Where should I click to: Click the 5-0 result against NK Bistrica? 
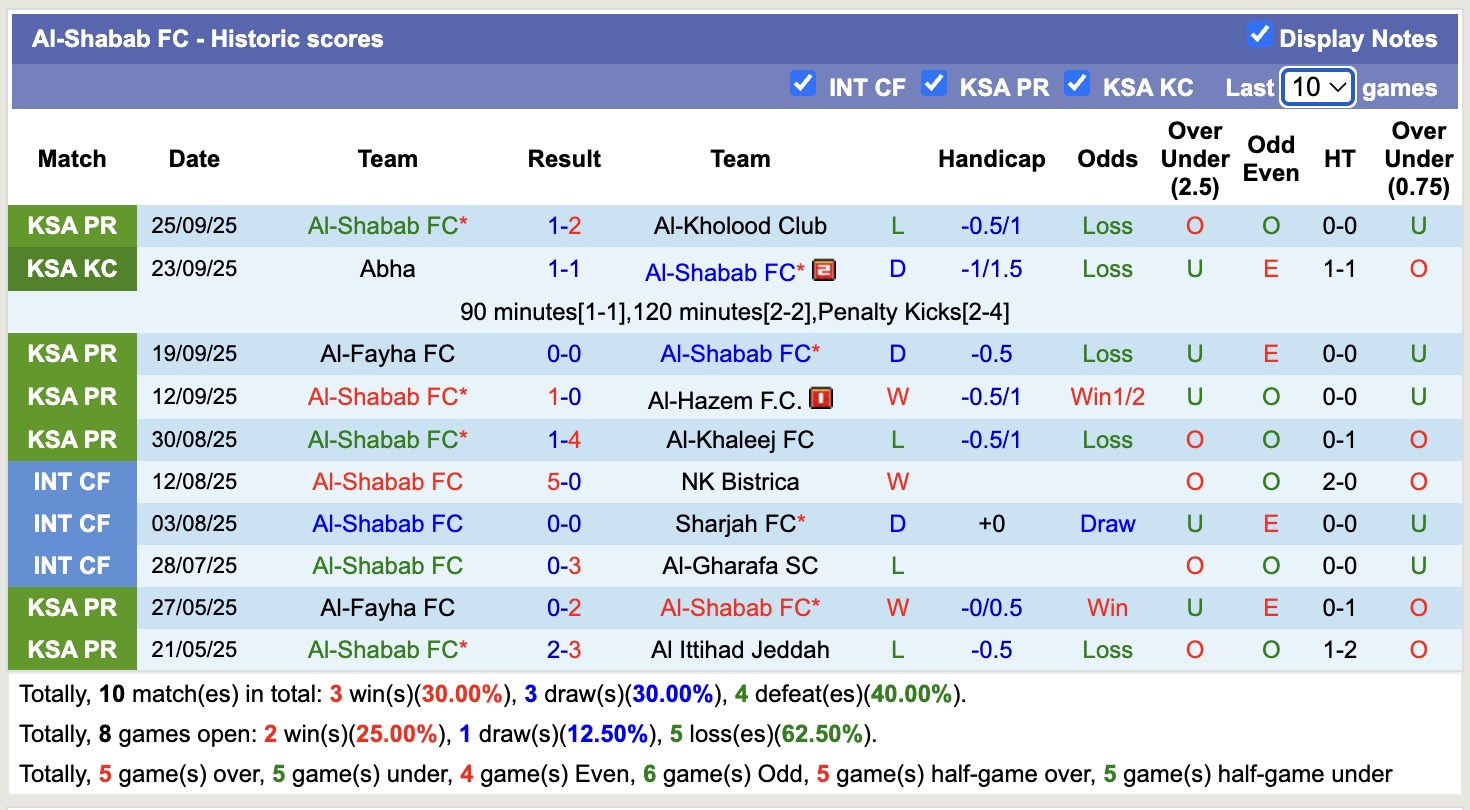[x=564, y=482]
